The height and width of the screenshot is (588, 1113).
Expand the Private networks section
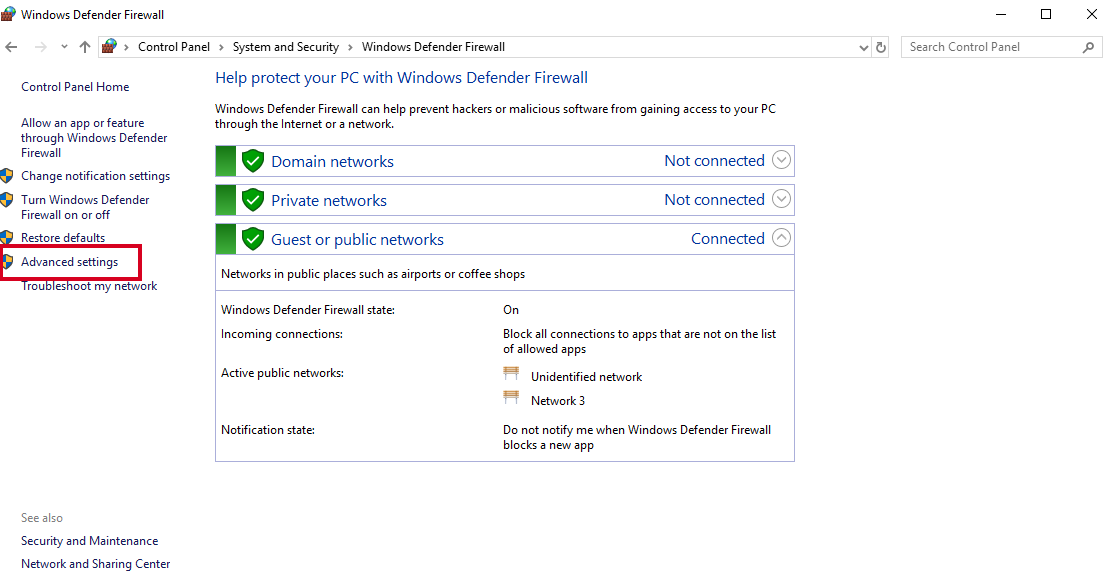781,199
